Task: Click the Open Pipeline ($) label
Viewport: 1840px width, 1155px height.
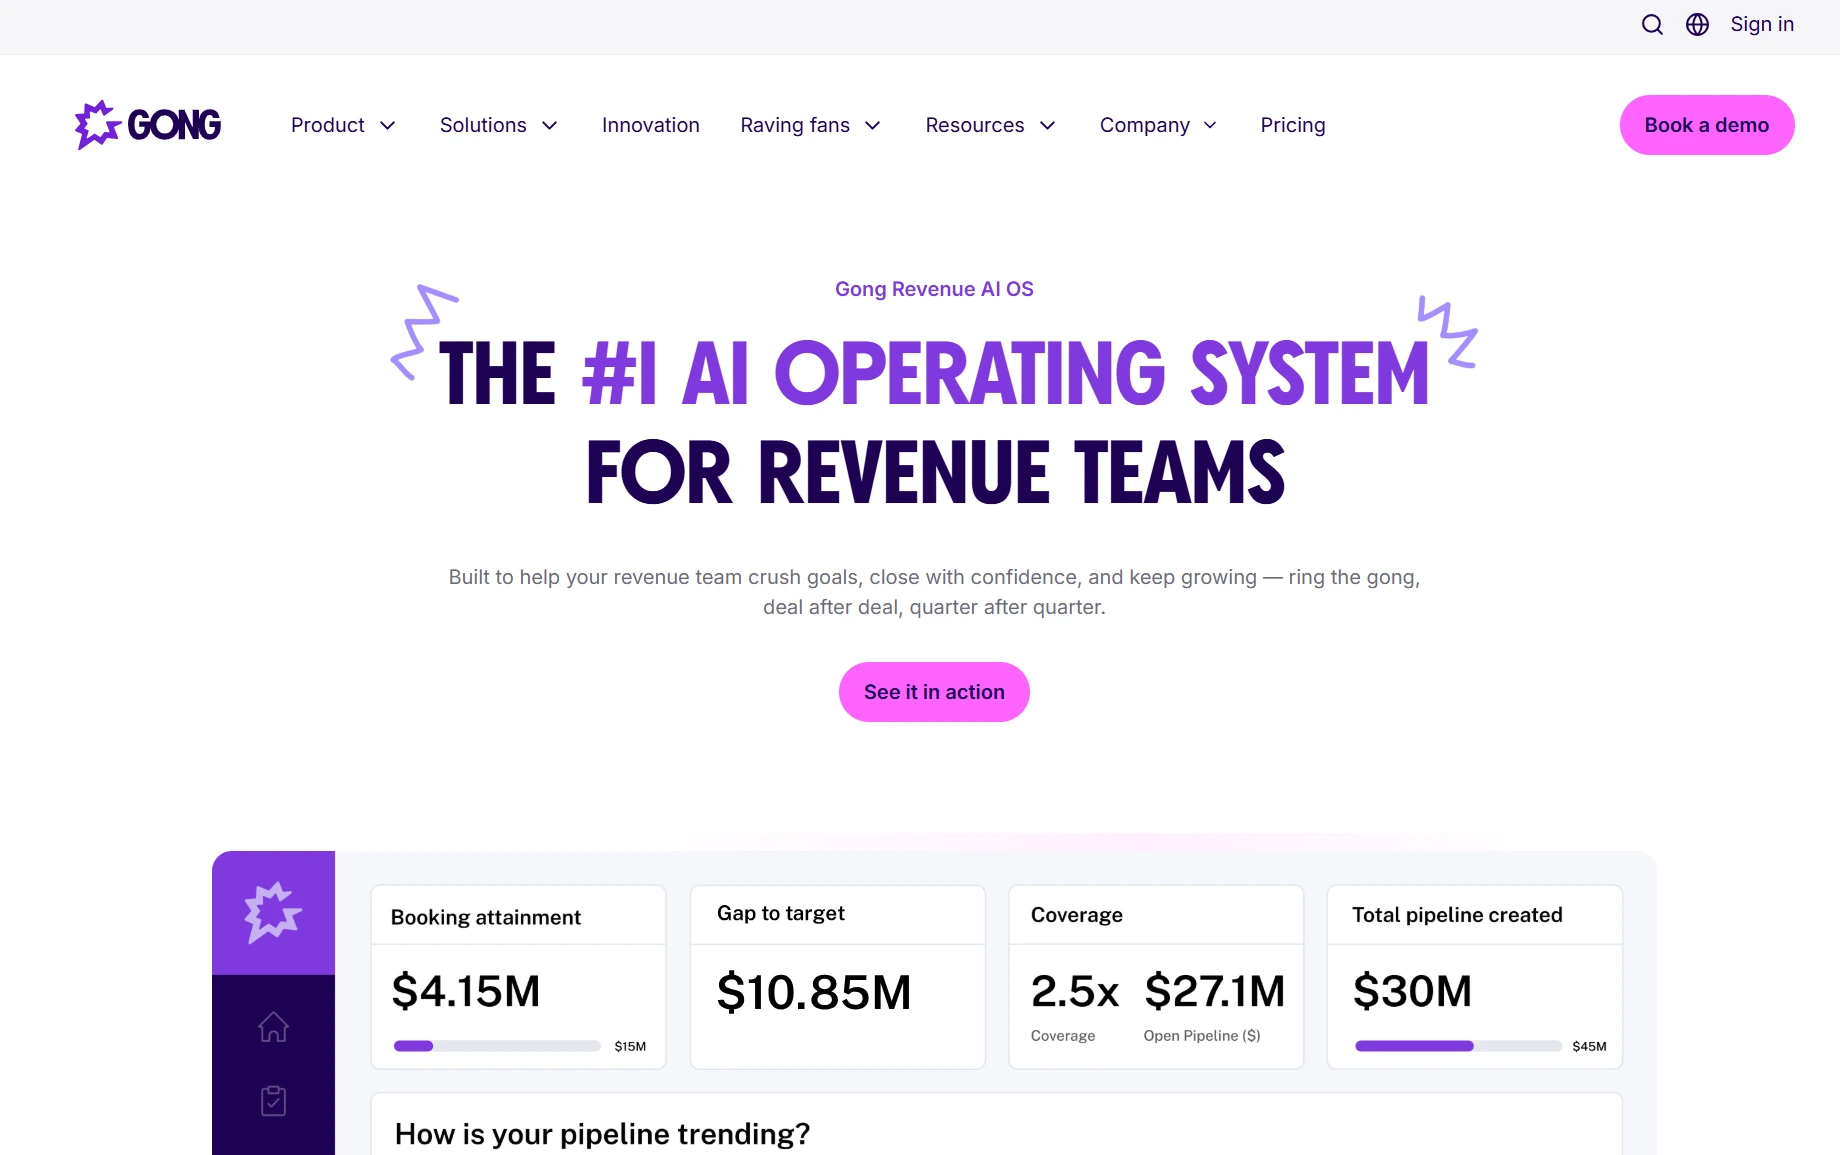Action: click(x=1202, y=1036)
